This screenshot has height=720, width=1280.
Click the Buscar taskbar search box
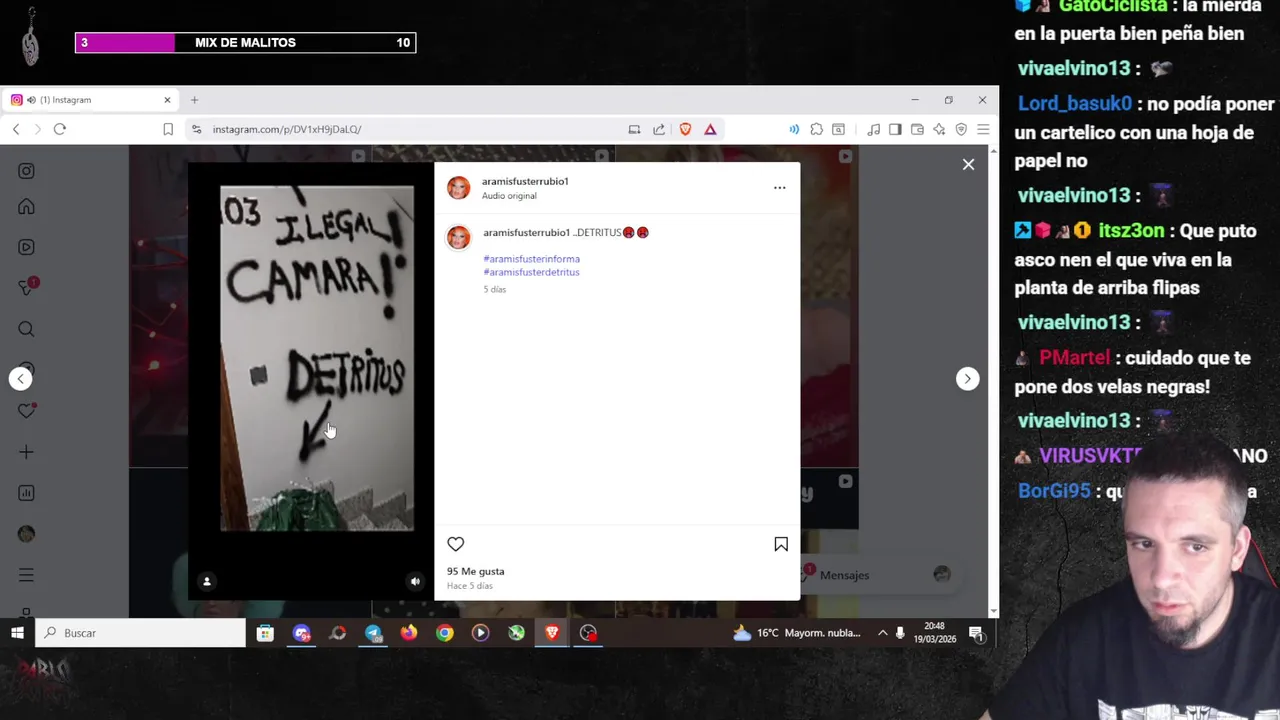point(140,633)
